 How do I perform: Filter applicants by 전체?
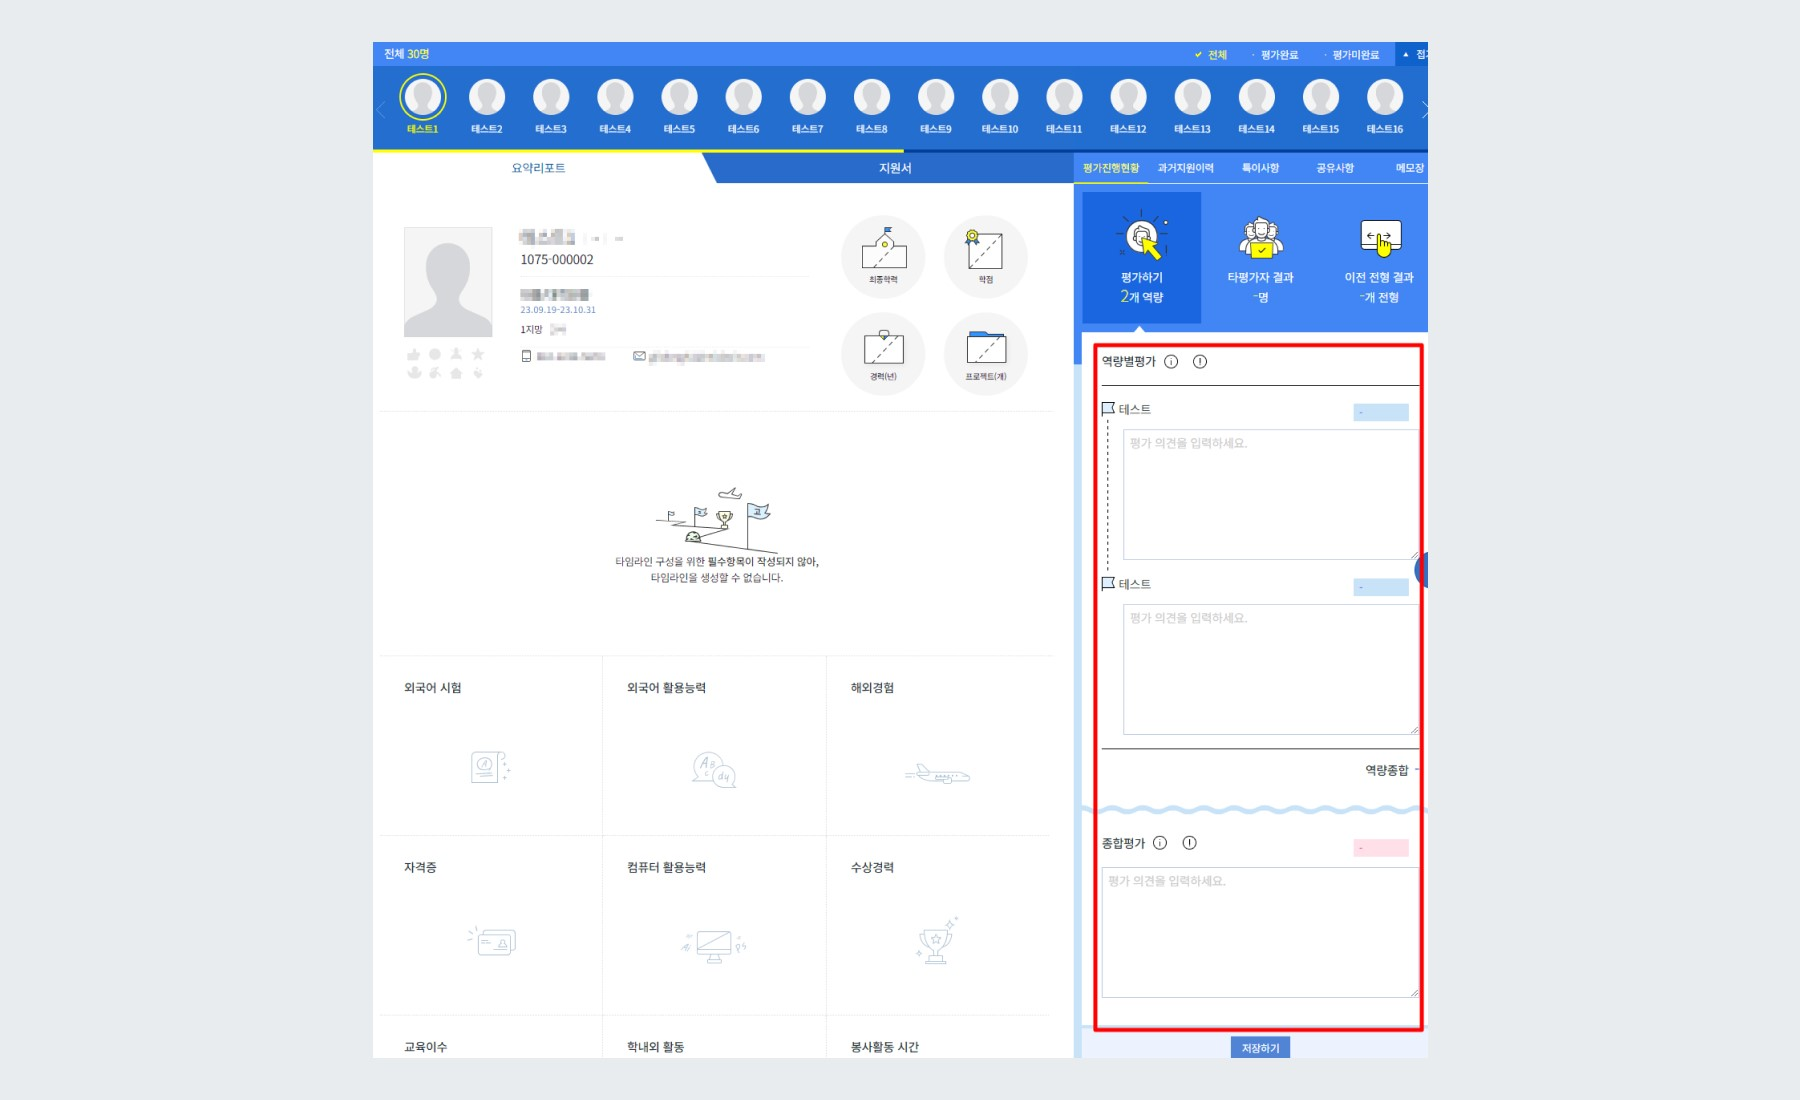click(x=1211, y=55)
